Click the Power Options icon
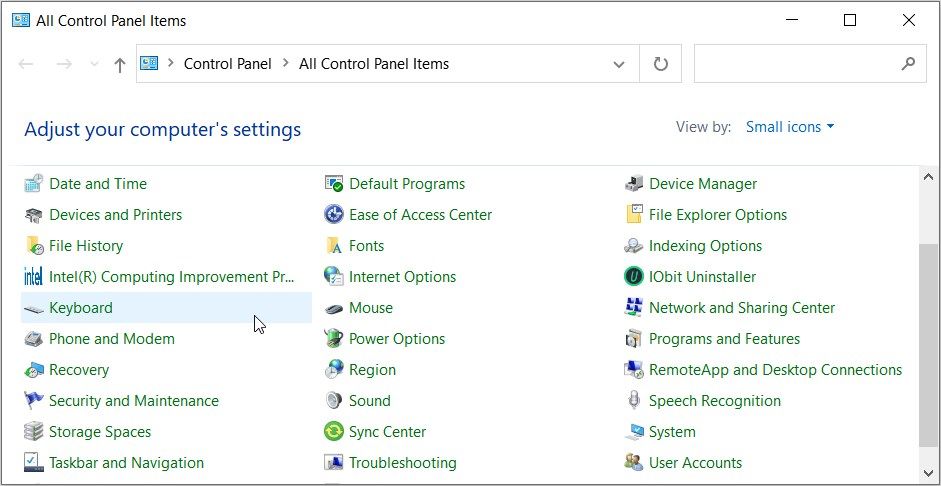 pyautogui.click(x=334, y=339)
